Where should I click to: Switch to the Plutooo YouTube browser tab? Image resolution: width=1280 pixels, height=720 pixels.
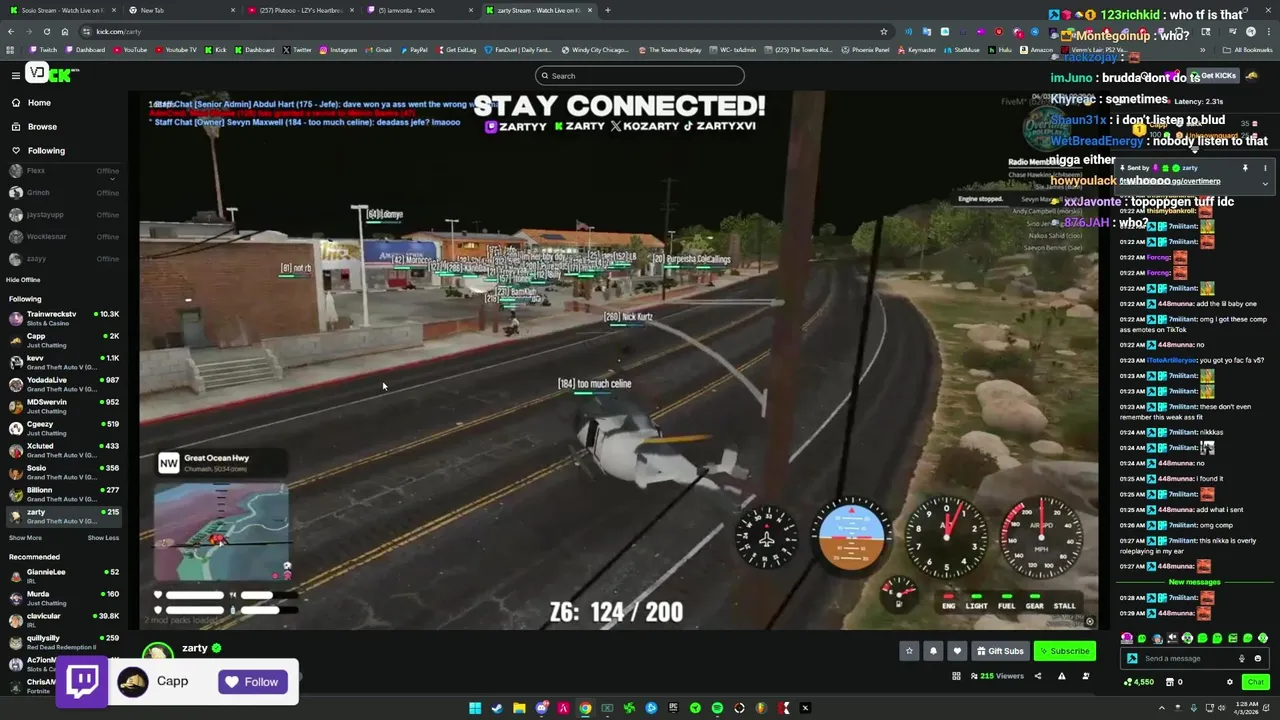tap(303, 10)
